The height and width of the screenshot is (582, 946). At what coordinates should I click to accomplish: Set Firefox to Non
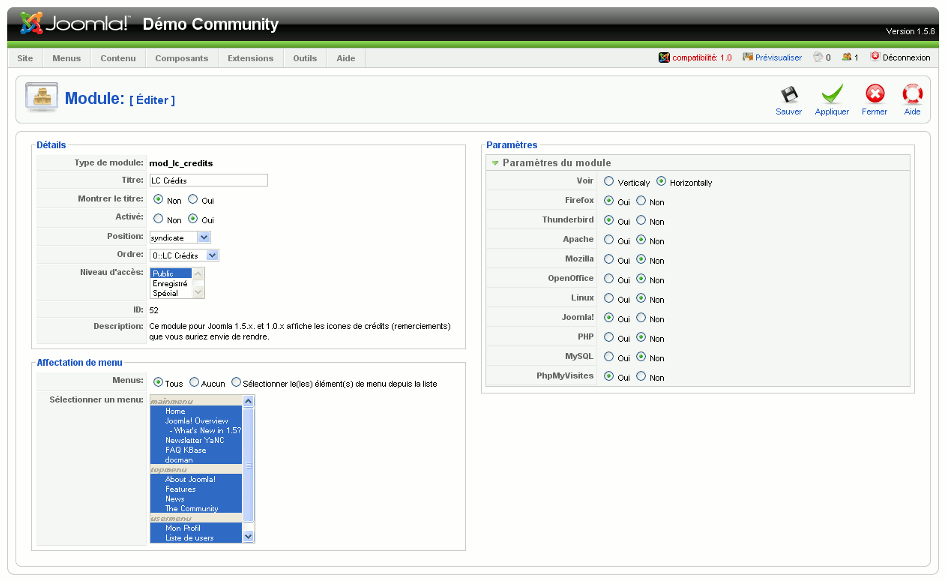point(641,201)
